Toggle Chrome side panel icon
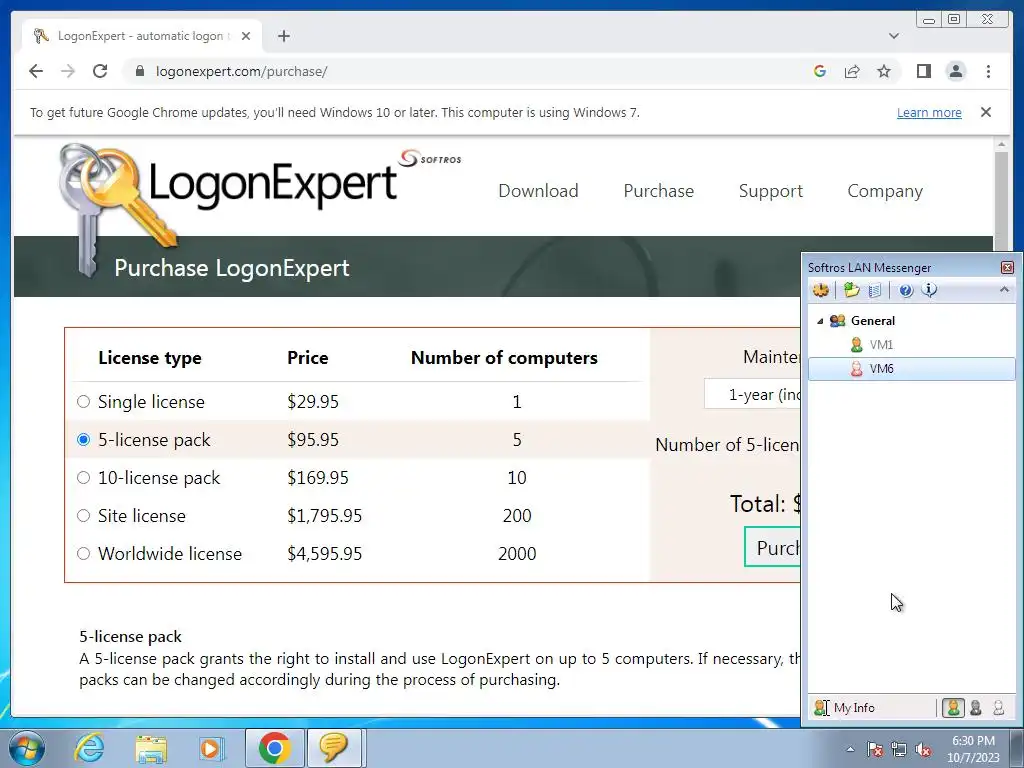1024x768 pixels. tap(923, 71)
